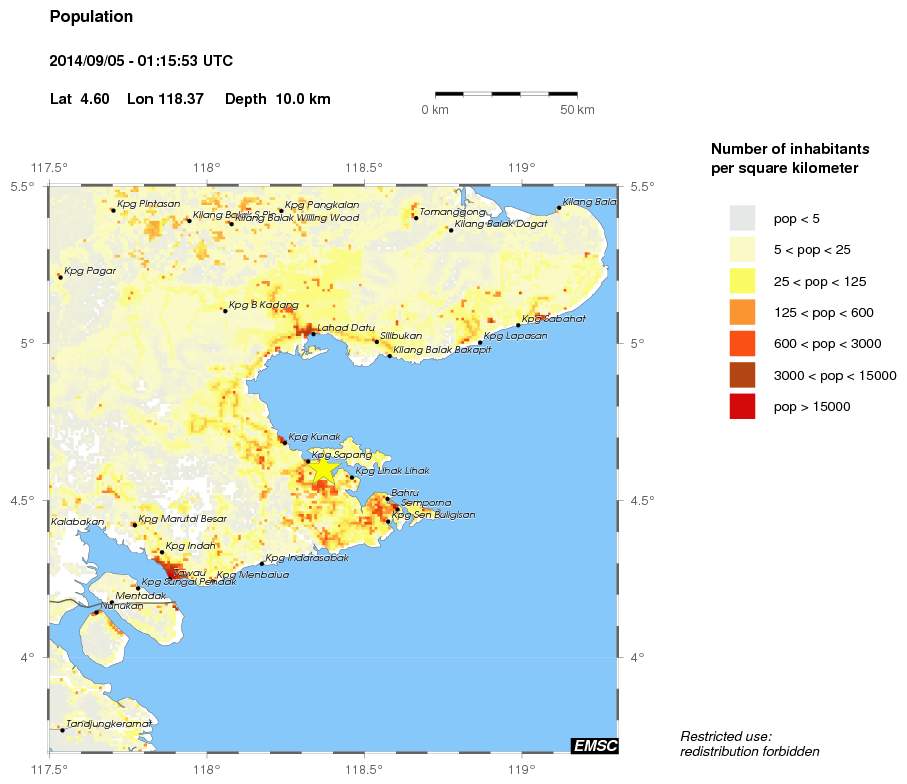Click the 'Kilang Balak Bakapit' label
The image size is (907, 784).
click(442, 349)
